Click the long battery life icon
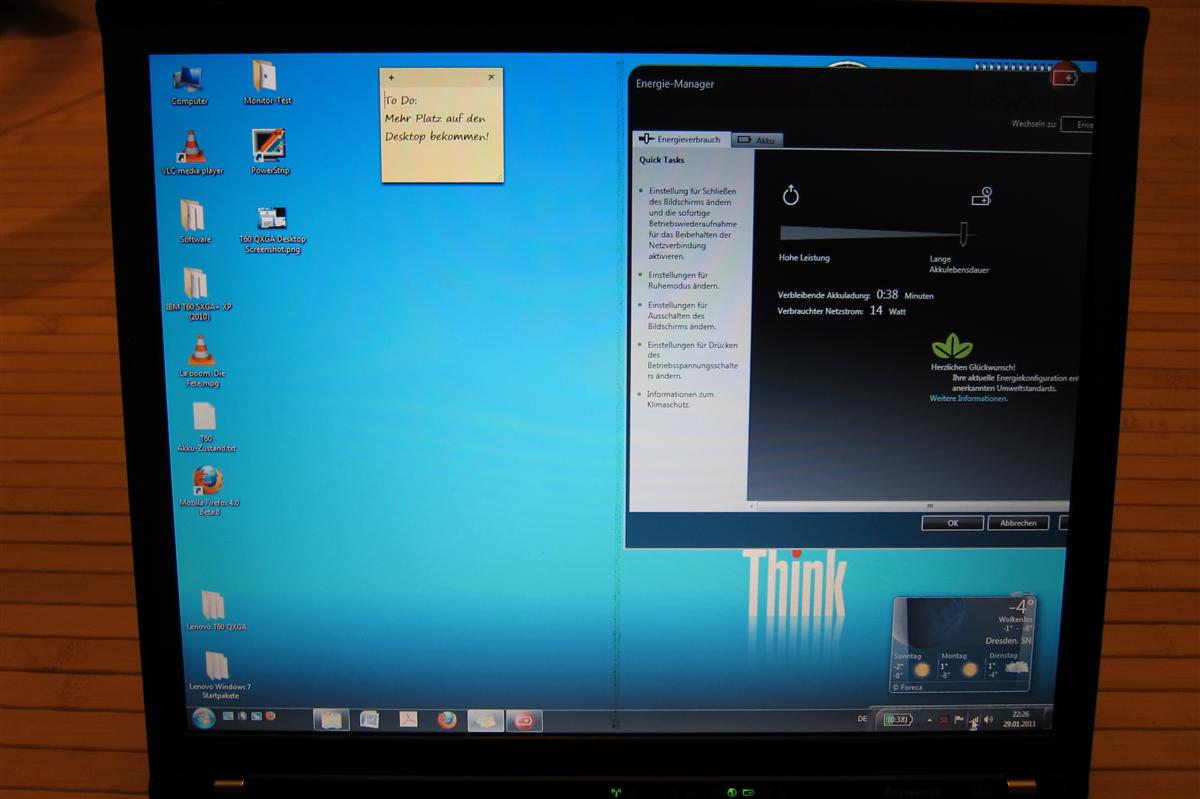 (x=981, y=197)
